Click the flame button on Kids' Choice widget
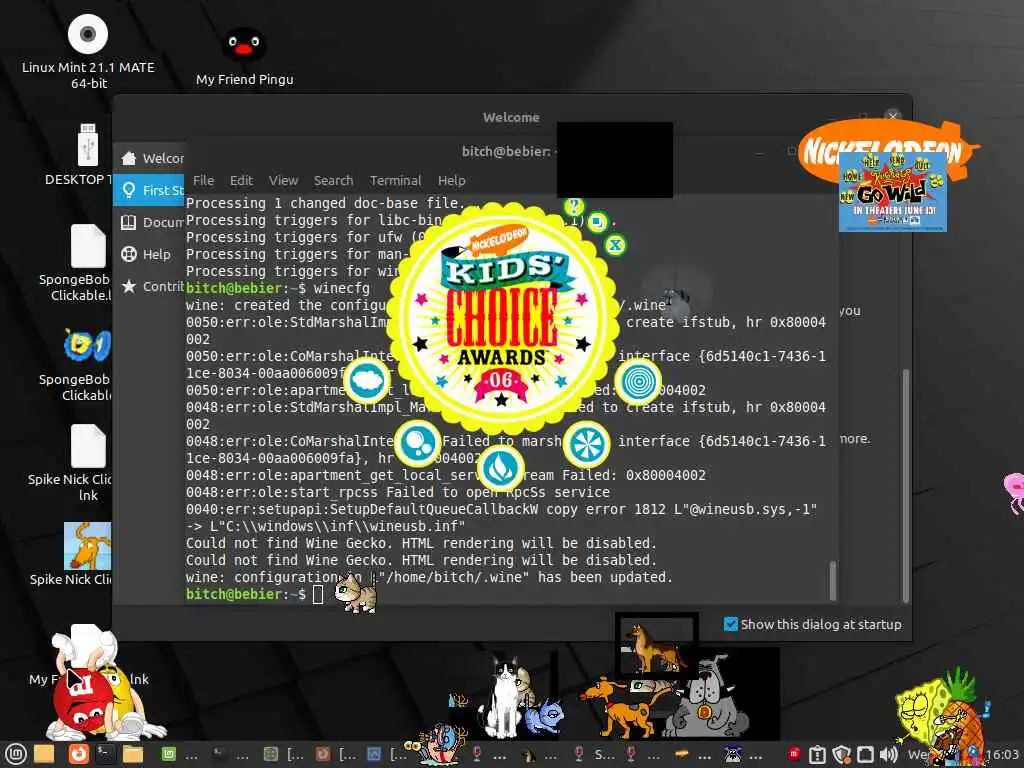The image size is (1024, 768). tap(501, 468)
